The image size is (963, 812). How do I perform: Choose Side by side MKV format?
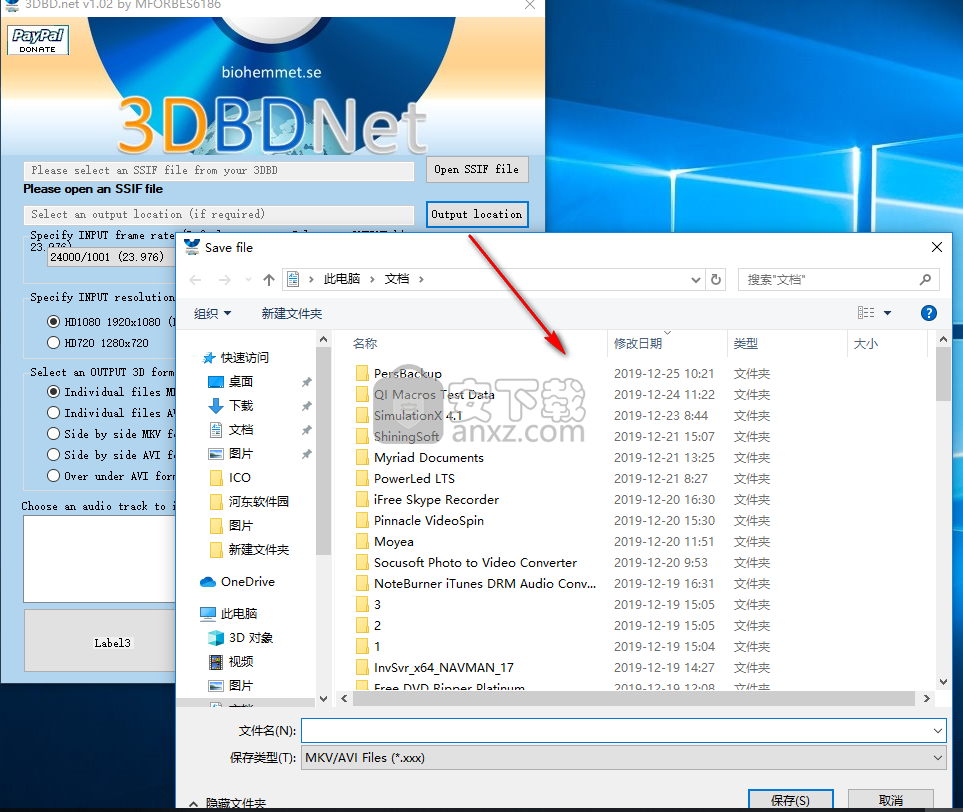pos(53,434)
